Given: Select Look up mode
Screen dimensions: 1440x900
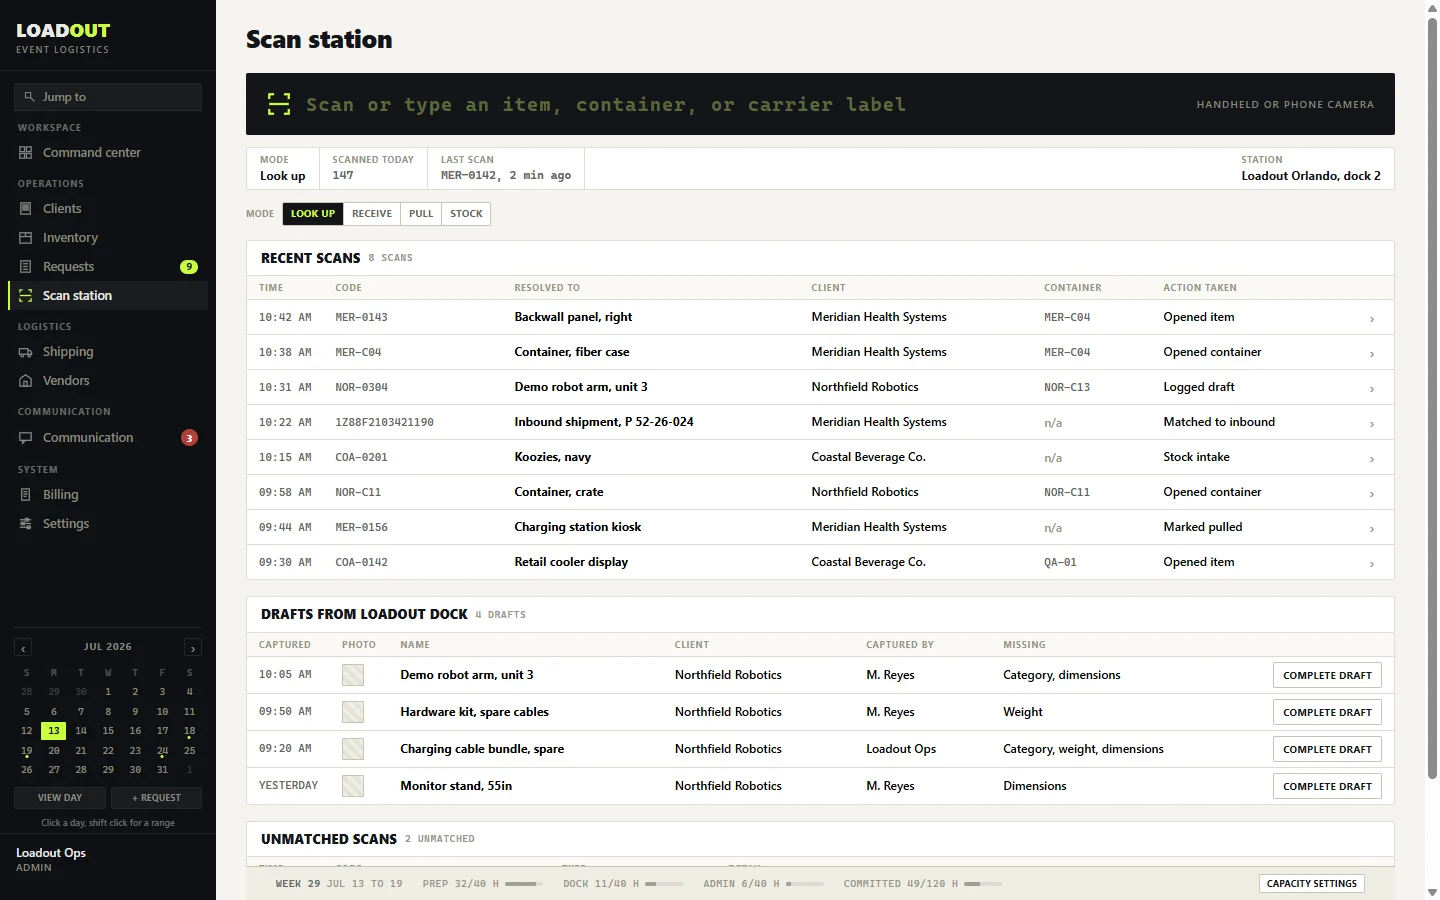Looking at the screenshot, I should (x=313, y=214).
